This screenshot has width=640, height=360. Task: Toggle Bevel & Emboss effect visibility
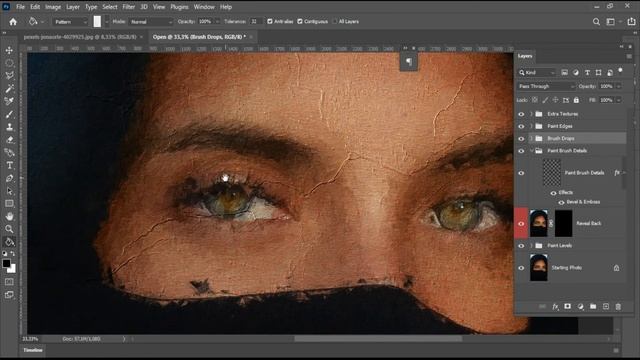coord(561,202)
